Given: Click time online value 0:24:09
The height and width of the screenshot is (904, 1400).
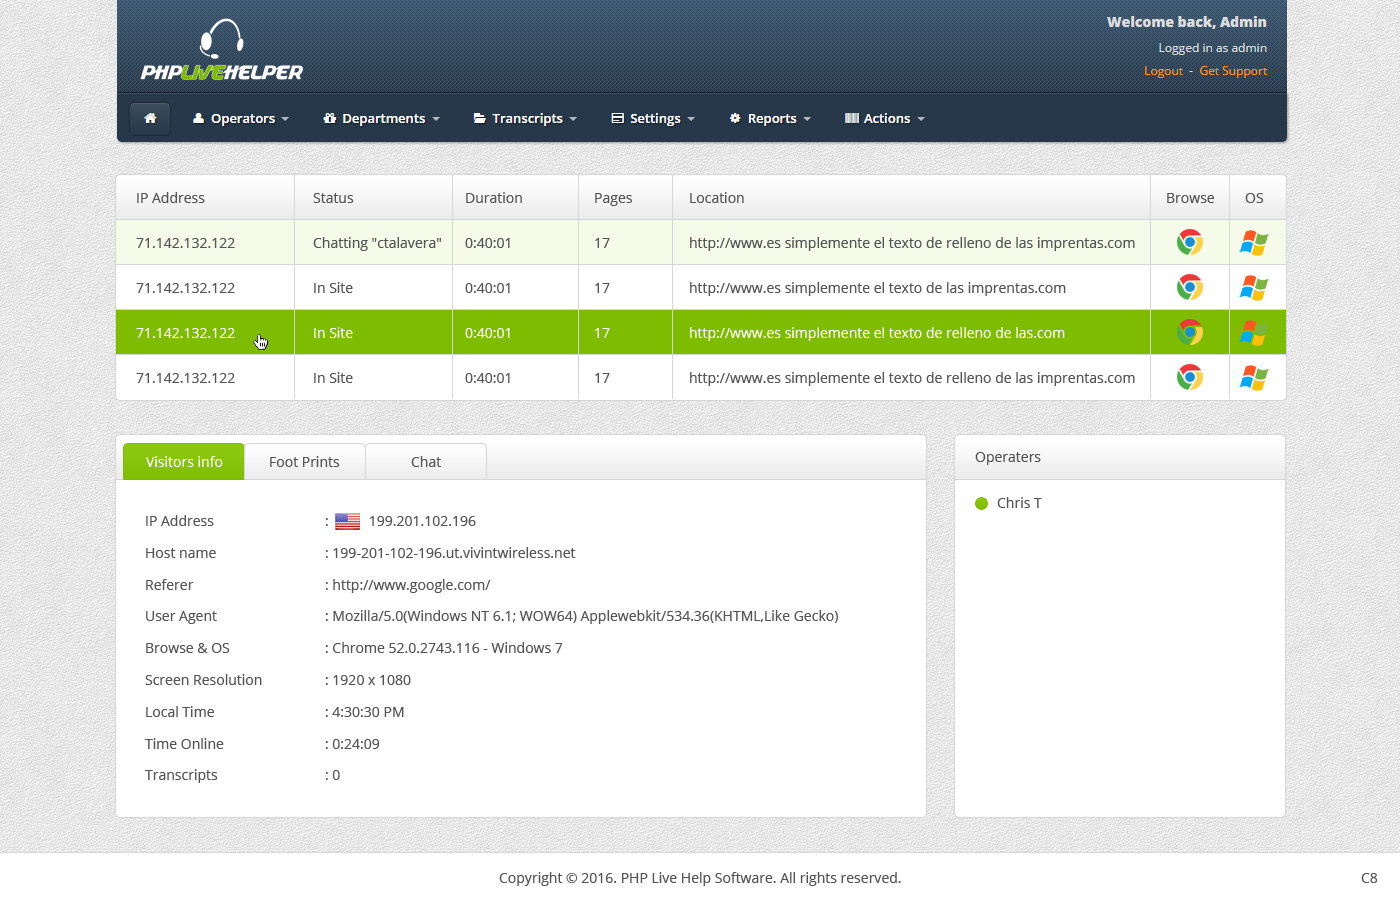Looking at the screenshot, I should [356, 744].
